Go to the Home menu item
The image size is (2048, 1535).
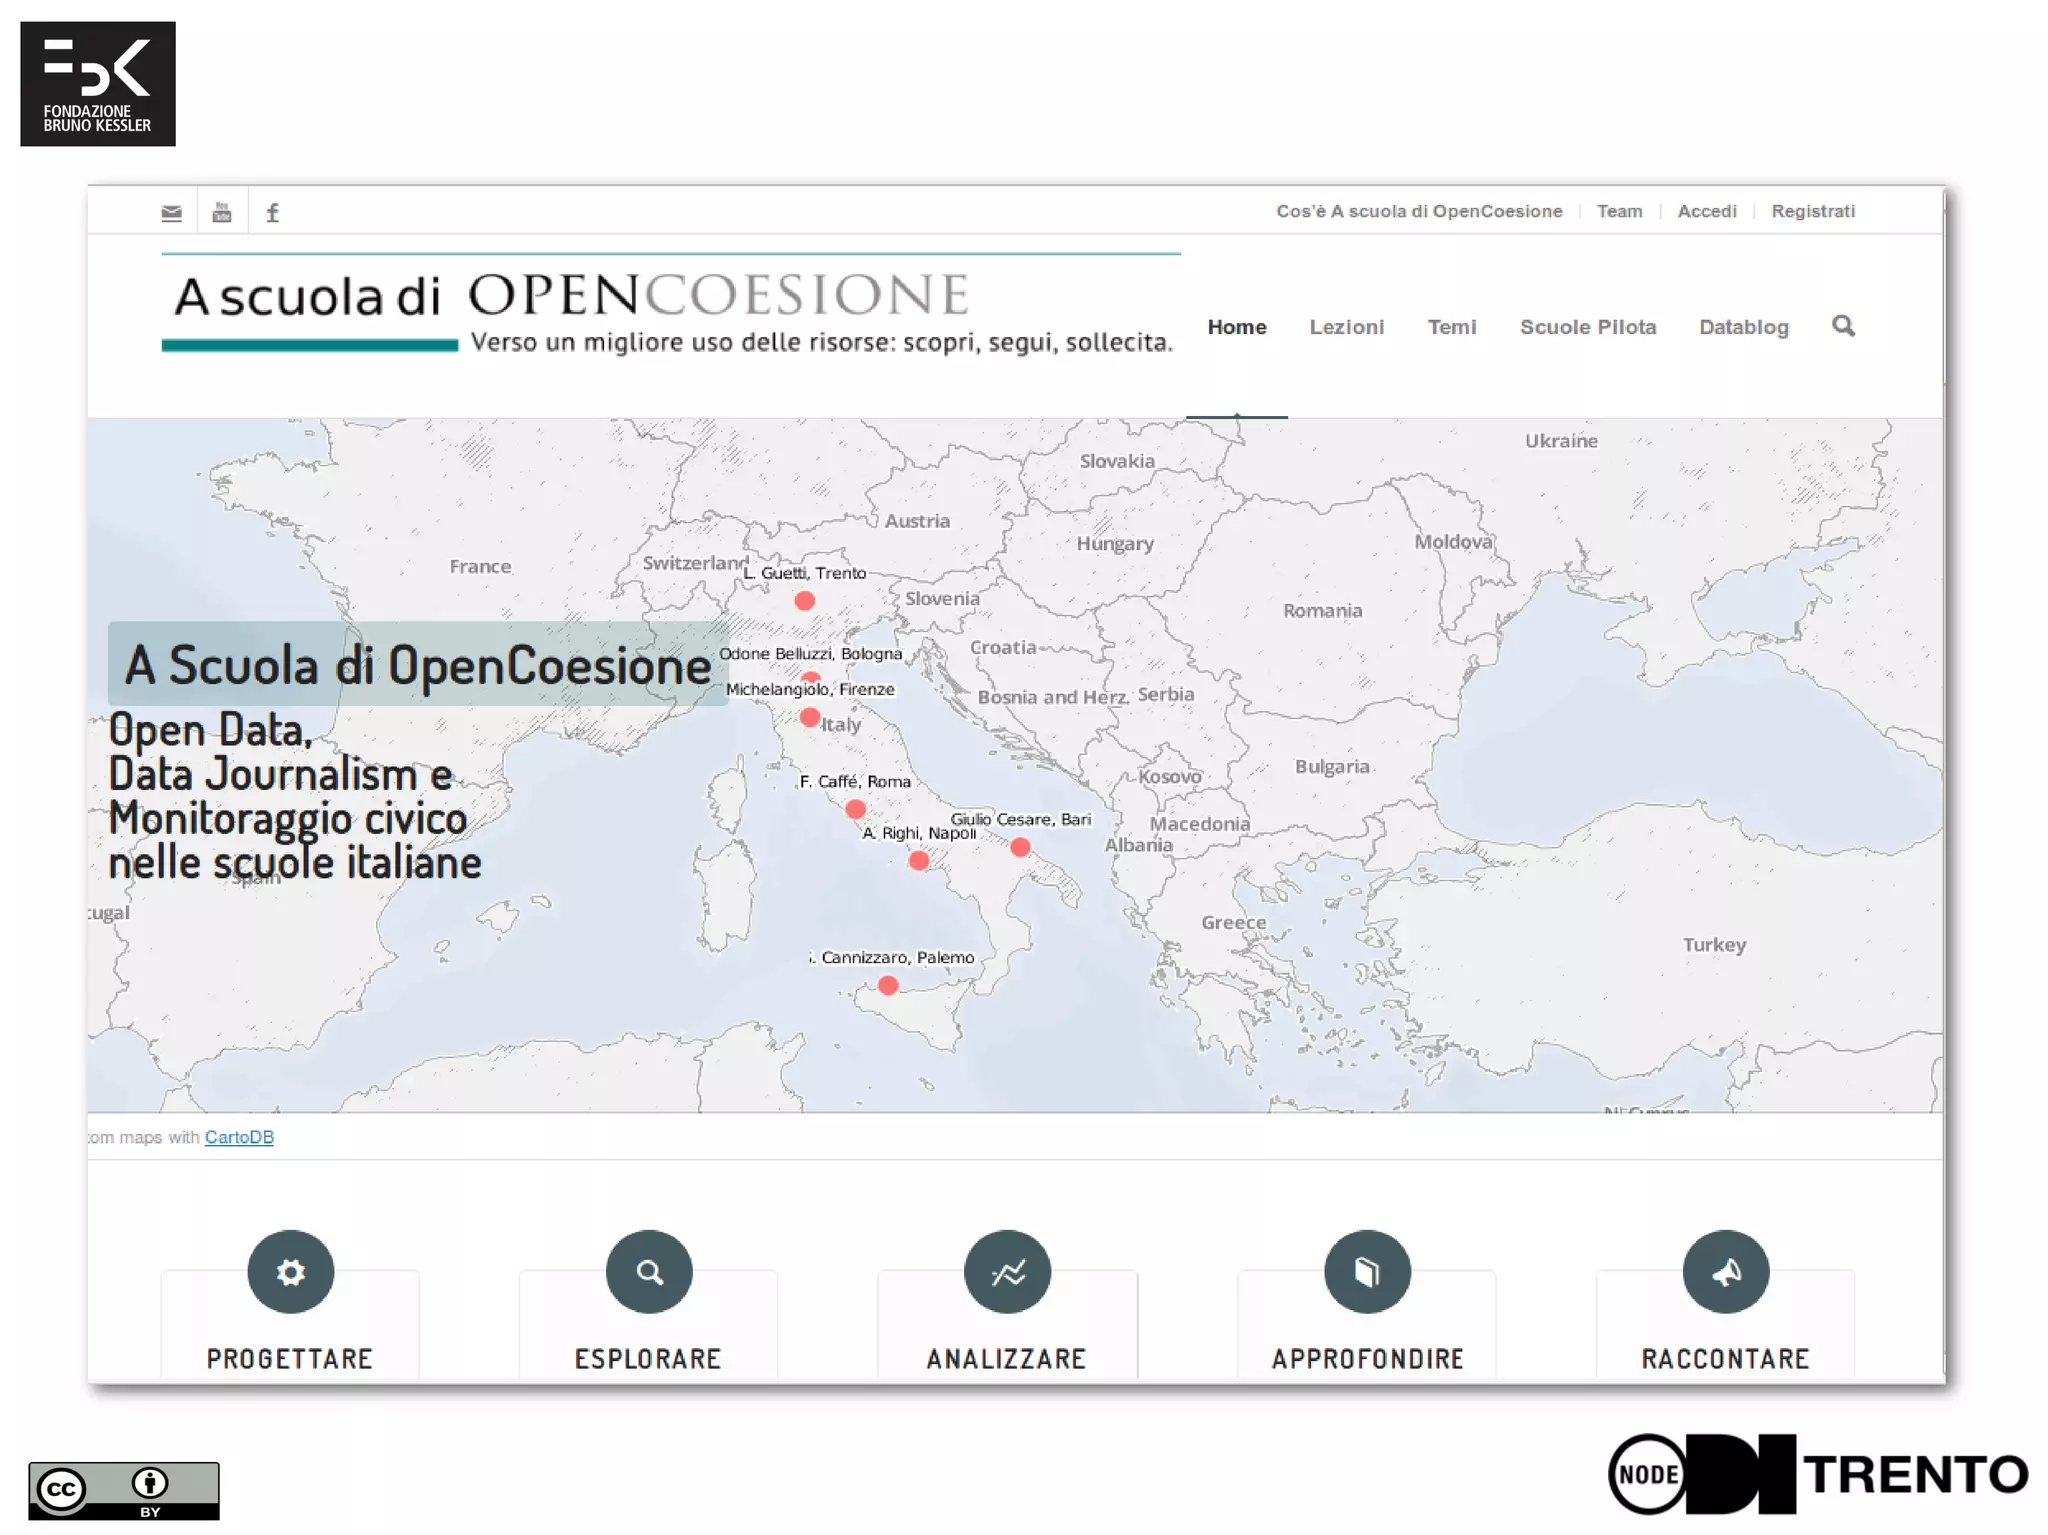pyautogui.click(x=1236, y=327)
